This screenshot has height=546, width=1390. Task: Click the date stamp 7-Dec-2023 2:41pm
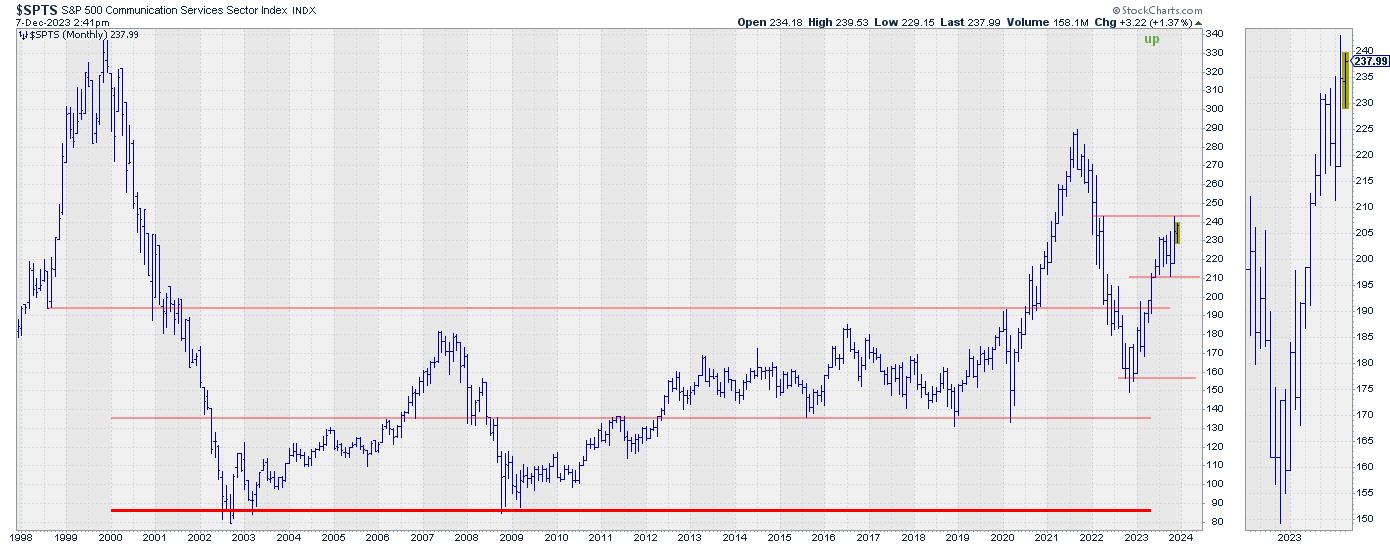(x=65, y=21)
